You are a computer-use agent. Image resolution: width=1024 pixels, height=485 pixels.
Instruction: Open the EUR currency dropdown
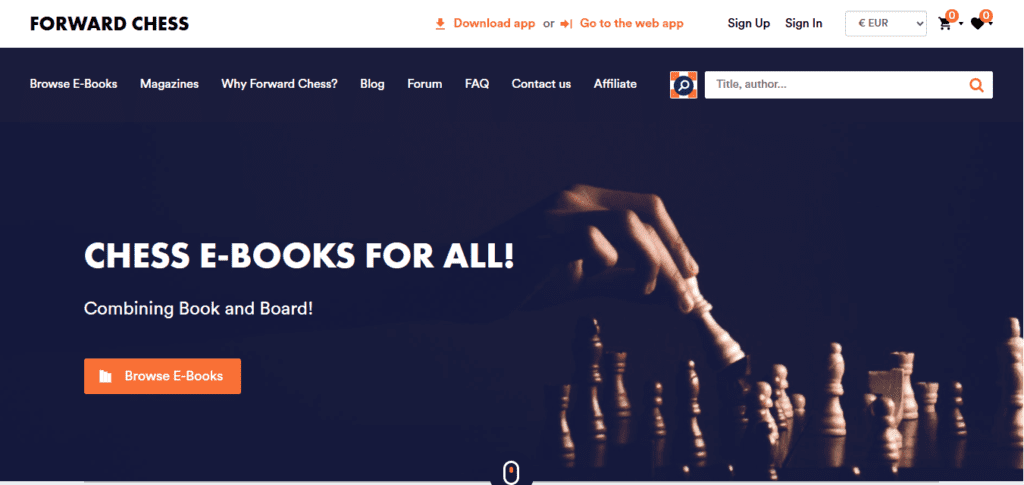[x=886, y=23]
